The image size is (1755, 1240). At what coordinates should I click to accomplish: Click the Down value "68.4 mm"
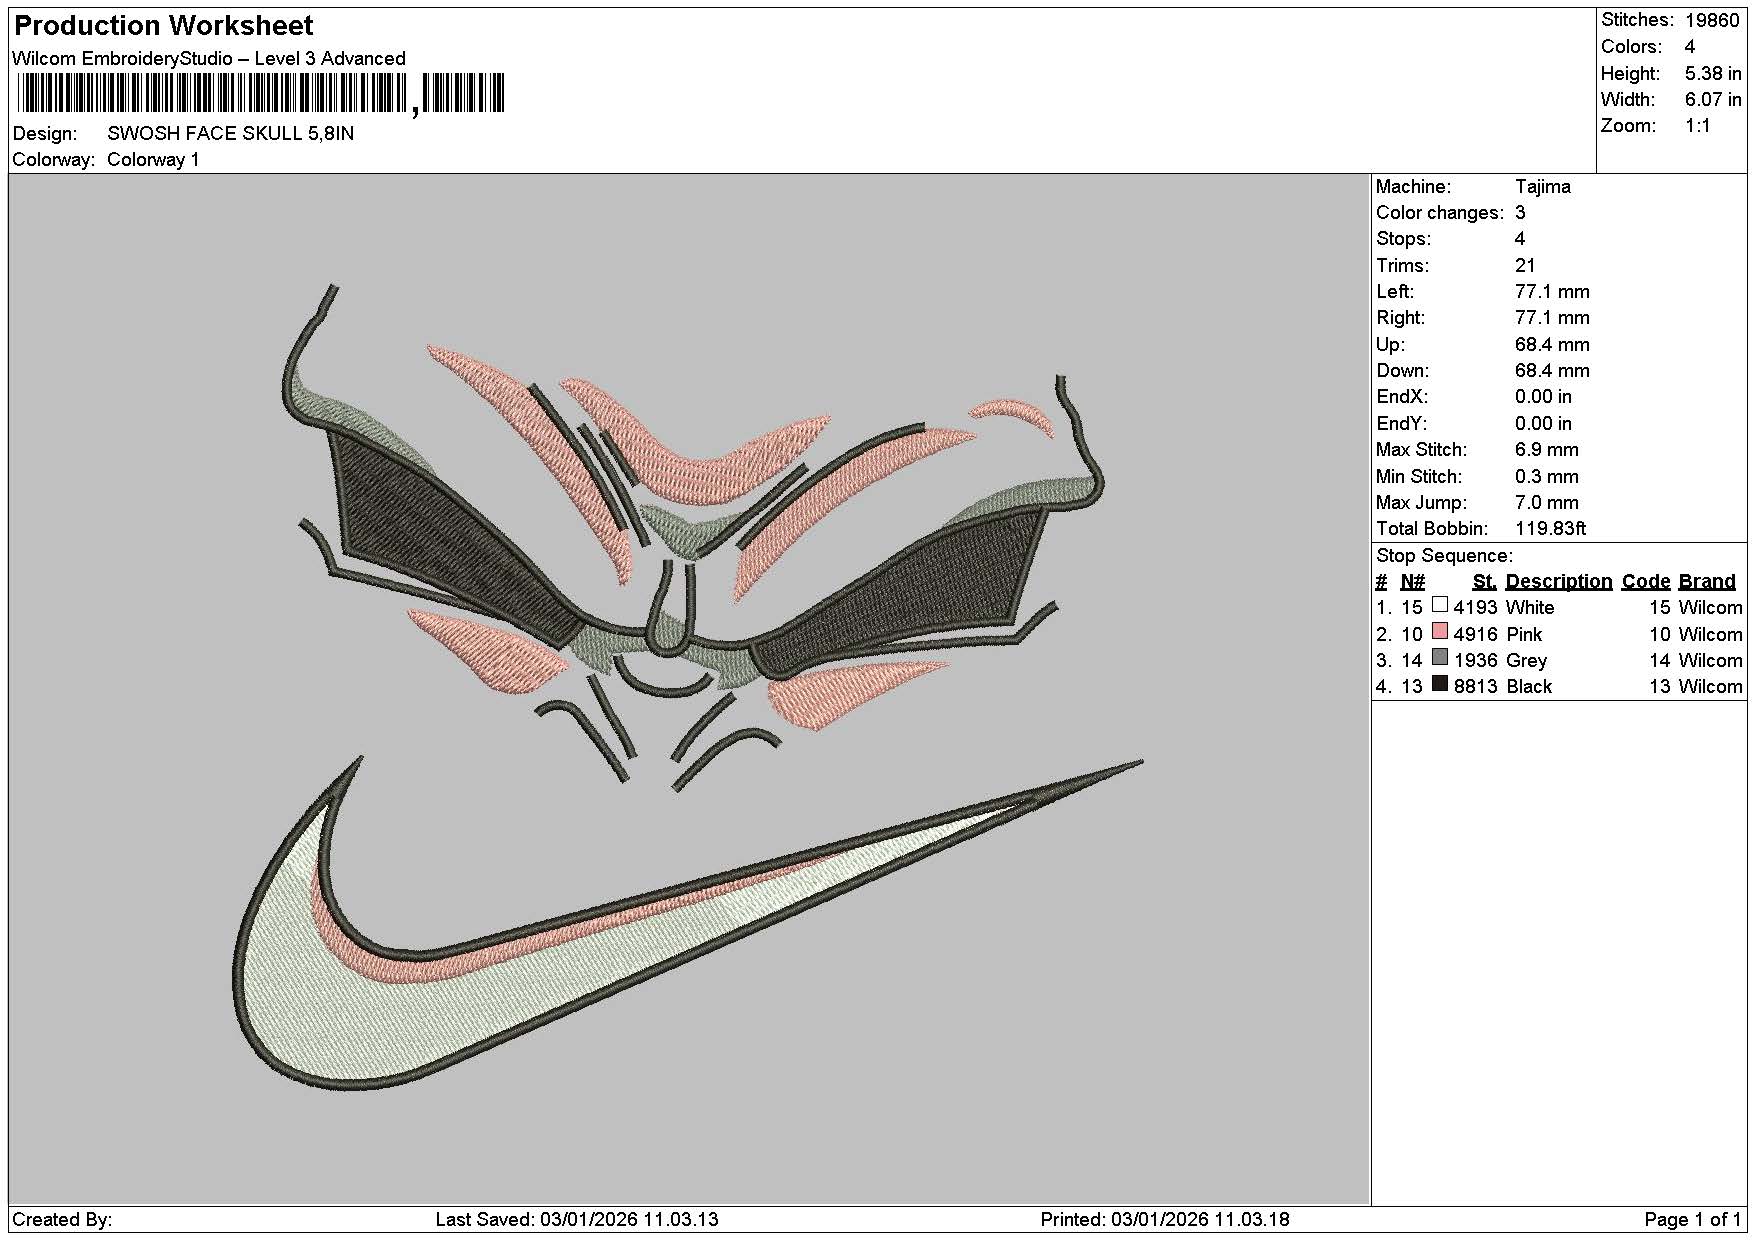tap(1552, 370)
